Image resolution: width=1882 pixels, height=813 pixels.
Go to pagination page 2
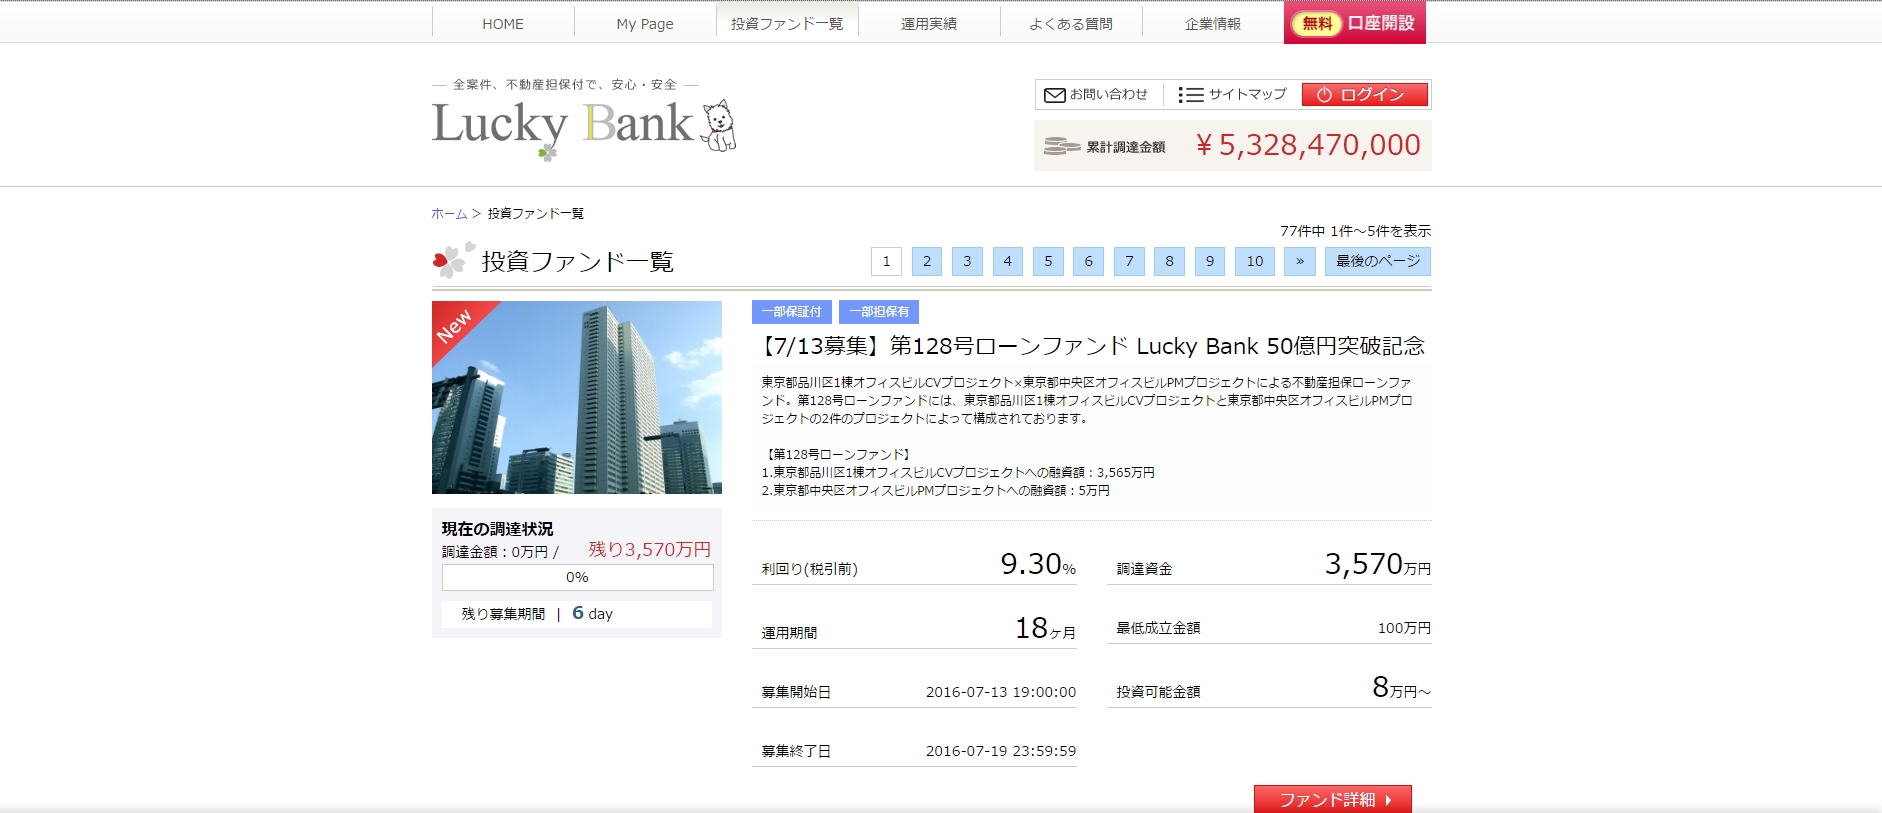click(927, 261)
